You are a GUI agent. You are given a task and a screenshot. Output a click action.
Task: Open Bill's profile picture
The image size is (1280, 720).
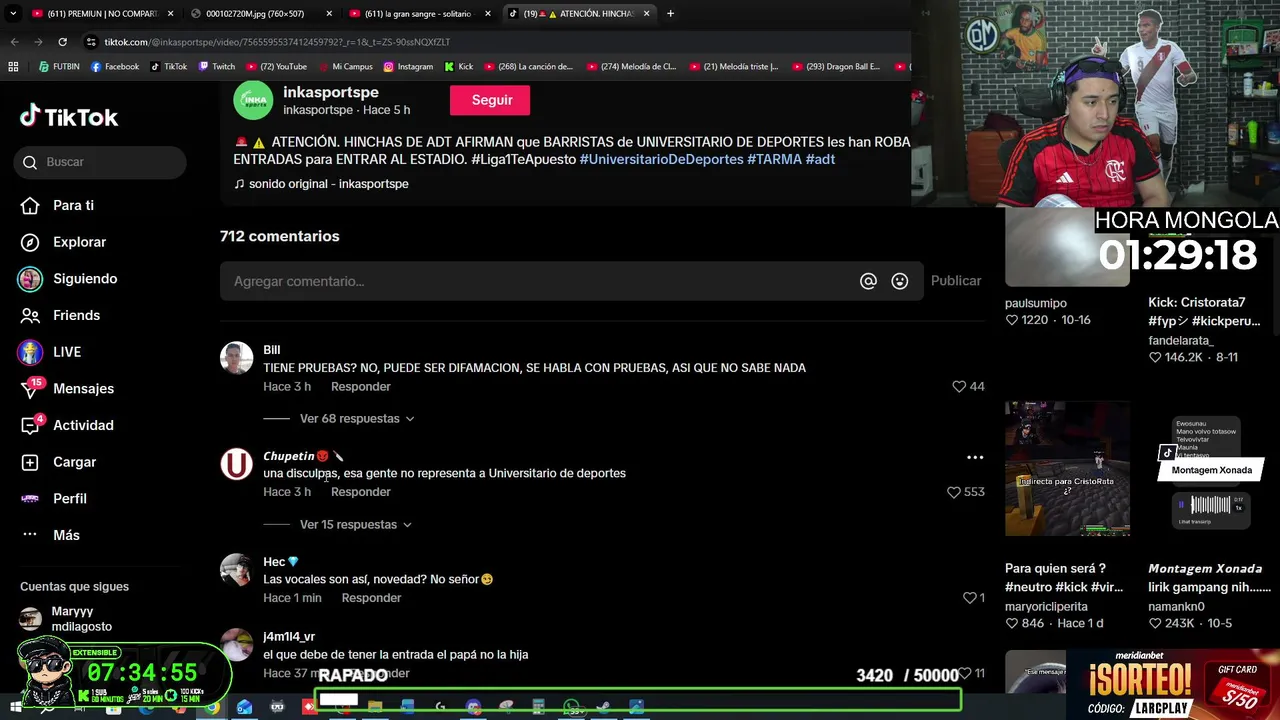(237, 358)
